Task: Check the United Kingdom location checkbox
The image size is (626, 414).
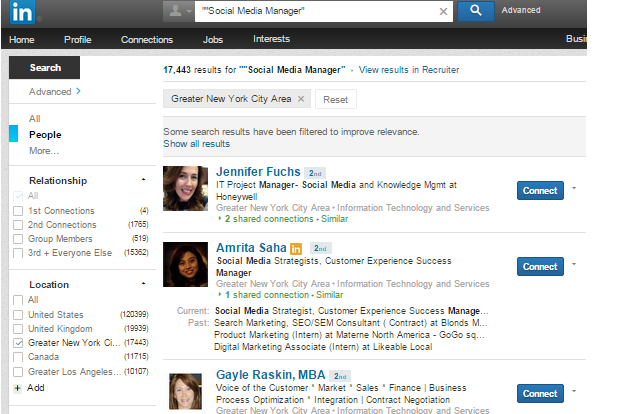Action: [x=18, y=329]
